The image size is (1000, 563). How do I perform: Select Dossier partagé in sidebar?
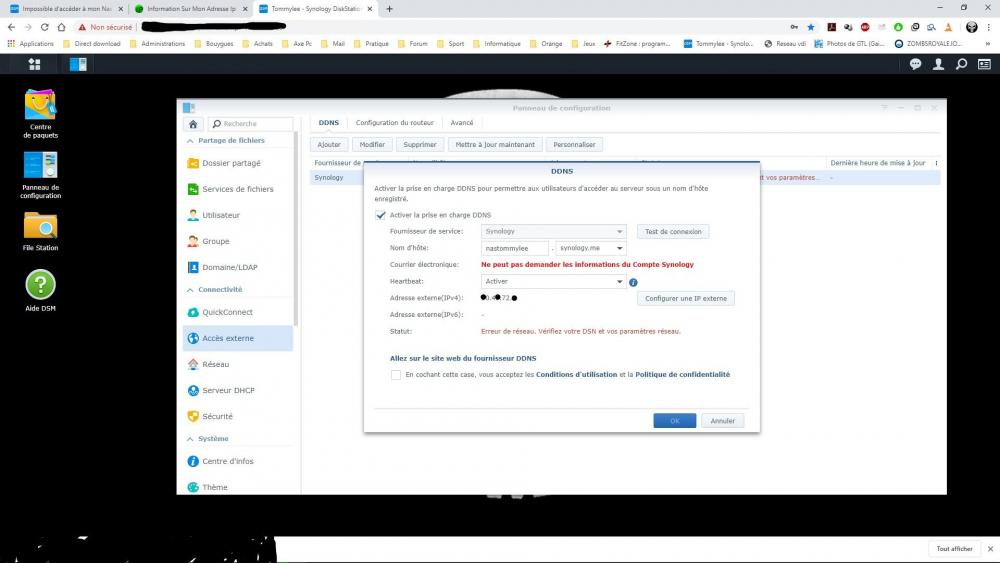pyautogui.click(x=238, y=163)
